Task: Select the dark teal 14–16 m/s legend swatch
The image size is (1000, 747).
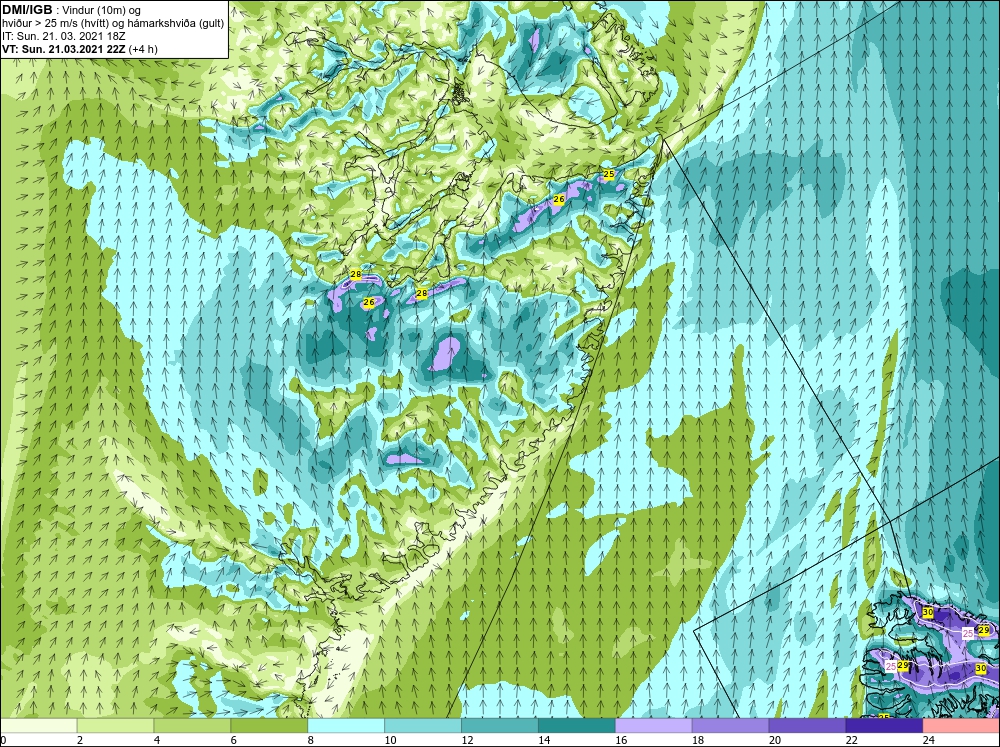Action: [x=577, y=726]
